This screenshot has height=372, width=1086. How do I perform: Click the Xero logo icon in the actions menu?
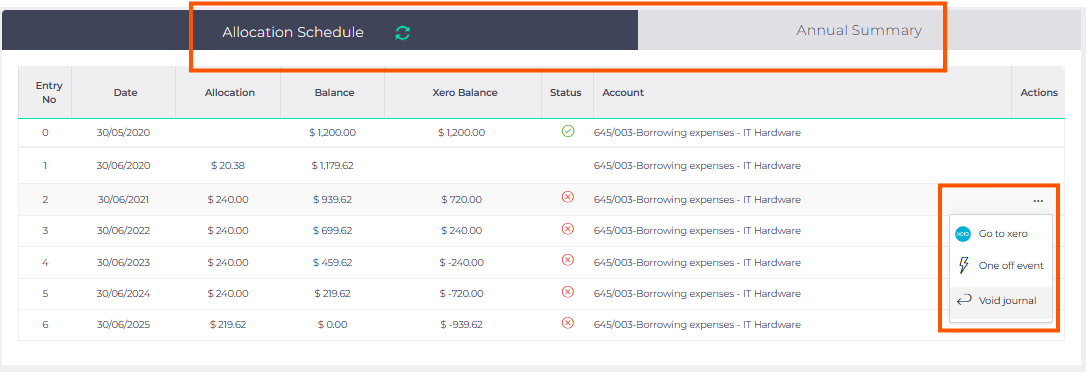click(963, 234)
